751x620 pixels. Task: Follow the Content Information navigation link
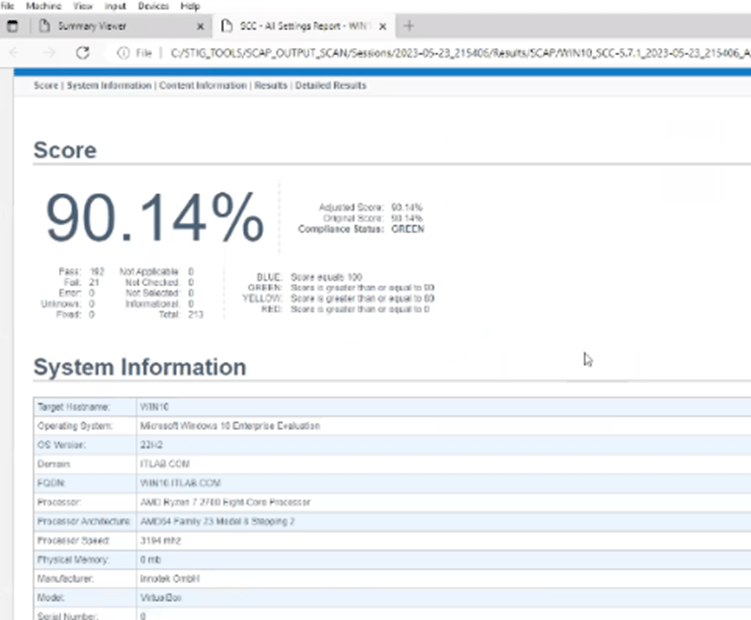pyautogui.click(x=201, y=86)
